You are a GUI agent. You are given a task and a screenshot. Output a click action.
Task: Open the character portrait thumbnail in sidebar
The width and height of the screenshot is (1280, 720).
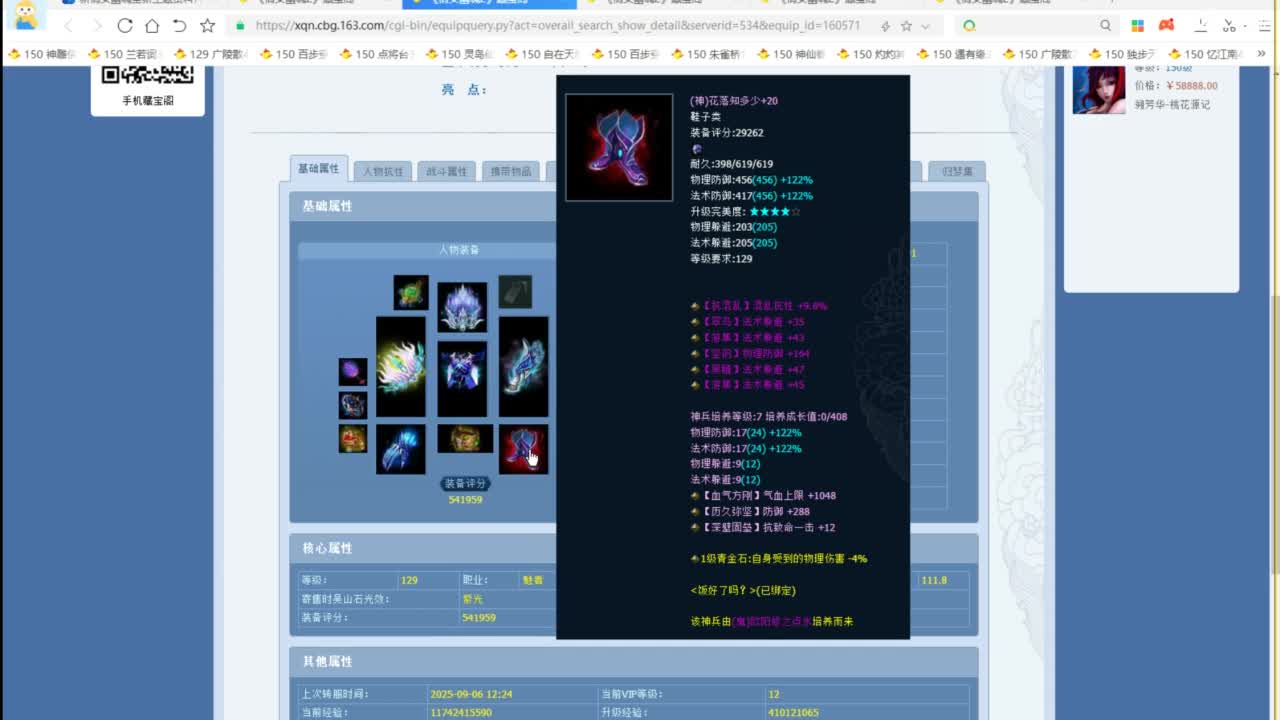[1099, 89]
